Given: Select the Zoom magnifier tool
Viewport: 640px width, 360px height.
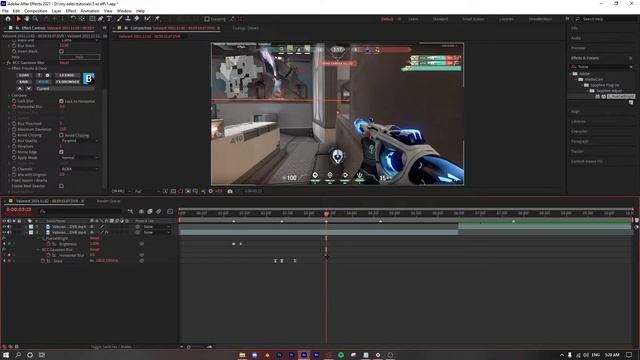Looking at the screenshot, I should point(36,19).
